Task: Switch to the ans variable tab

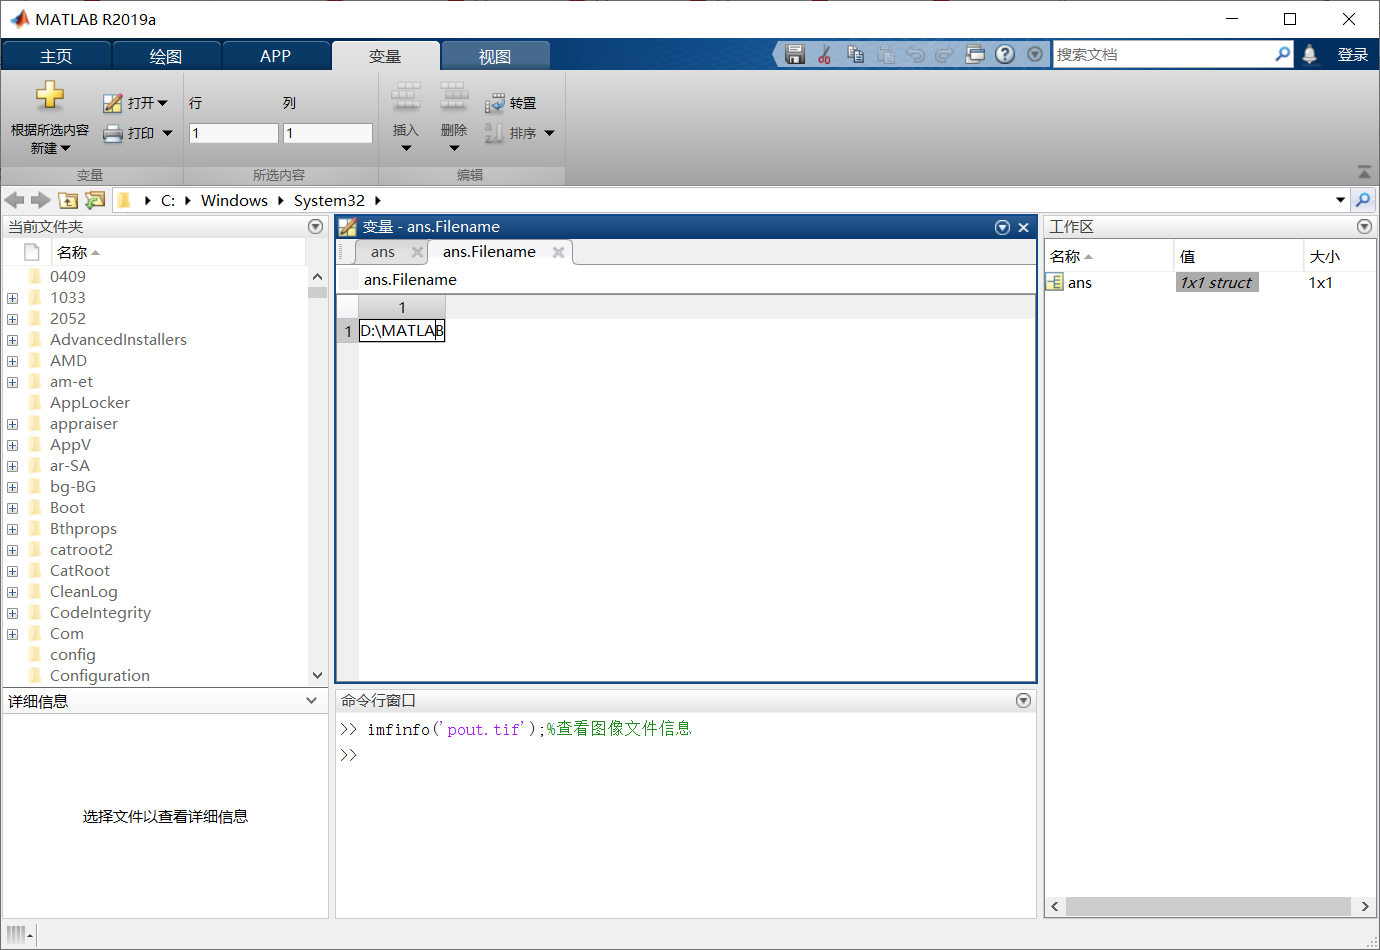Action: pos(383,252)
